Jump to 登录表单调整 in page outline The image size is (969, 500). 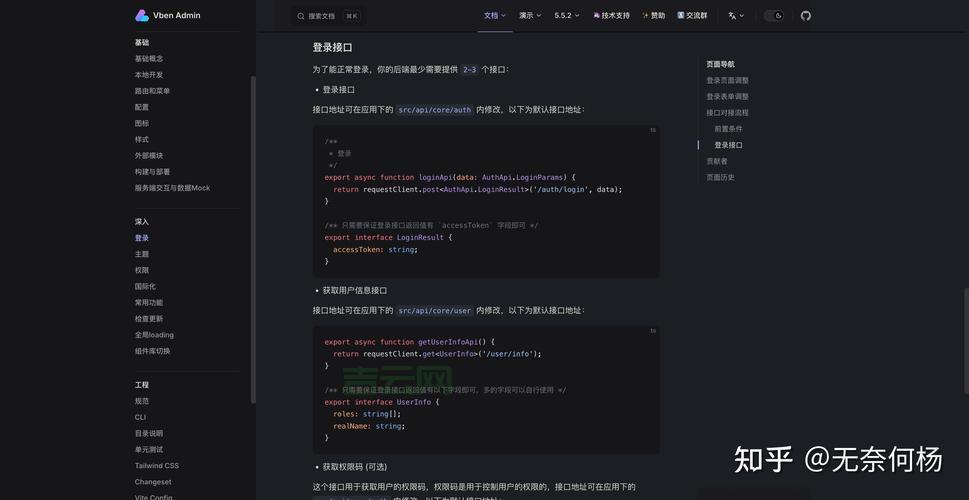pyautogui.click(x=727, y=96)
